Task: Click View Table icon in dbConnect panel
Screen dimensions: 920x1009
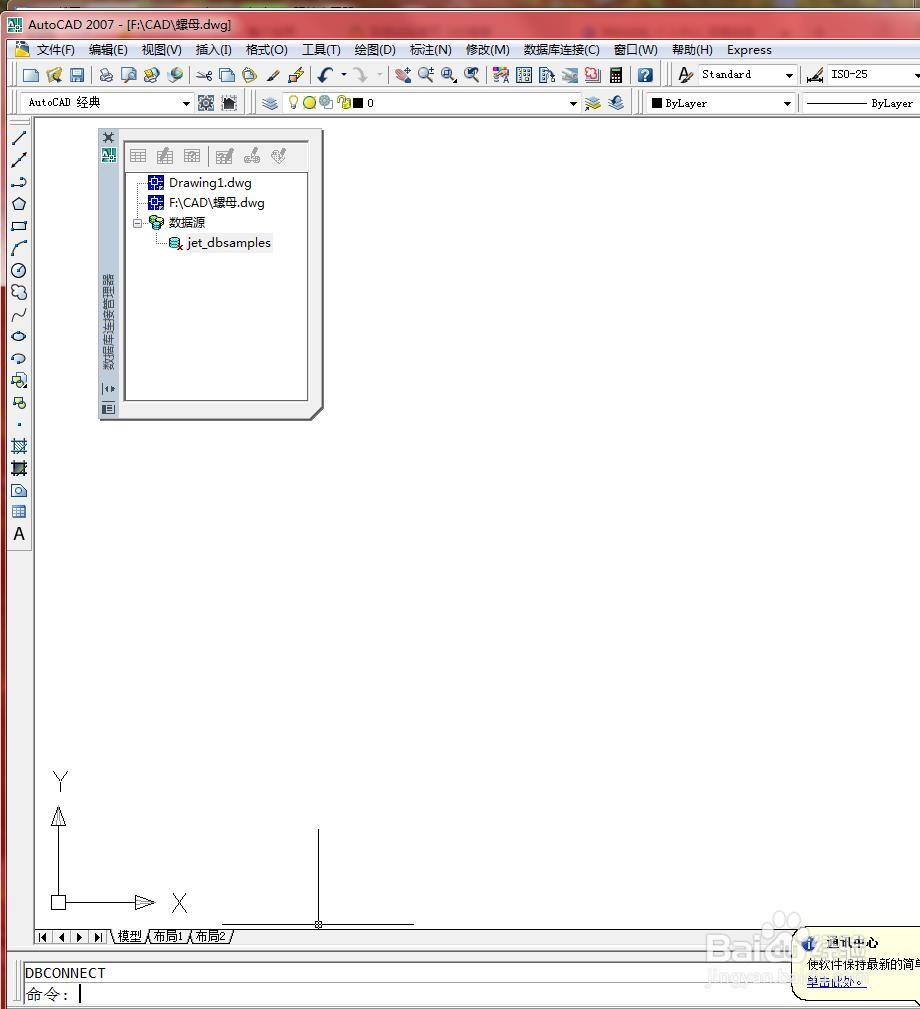Action: (138, 156)
